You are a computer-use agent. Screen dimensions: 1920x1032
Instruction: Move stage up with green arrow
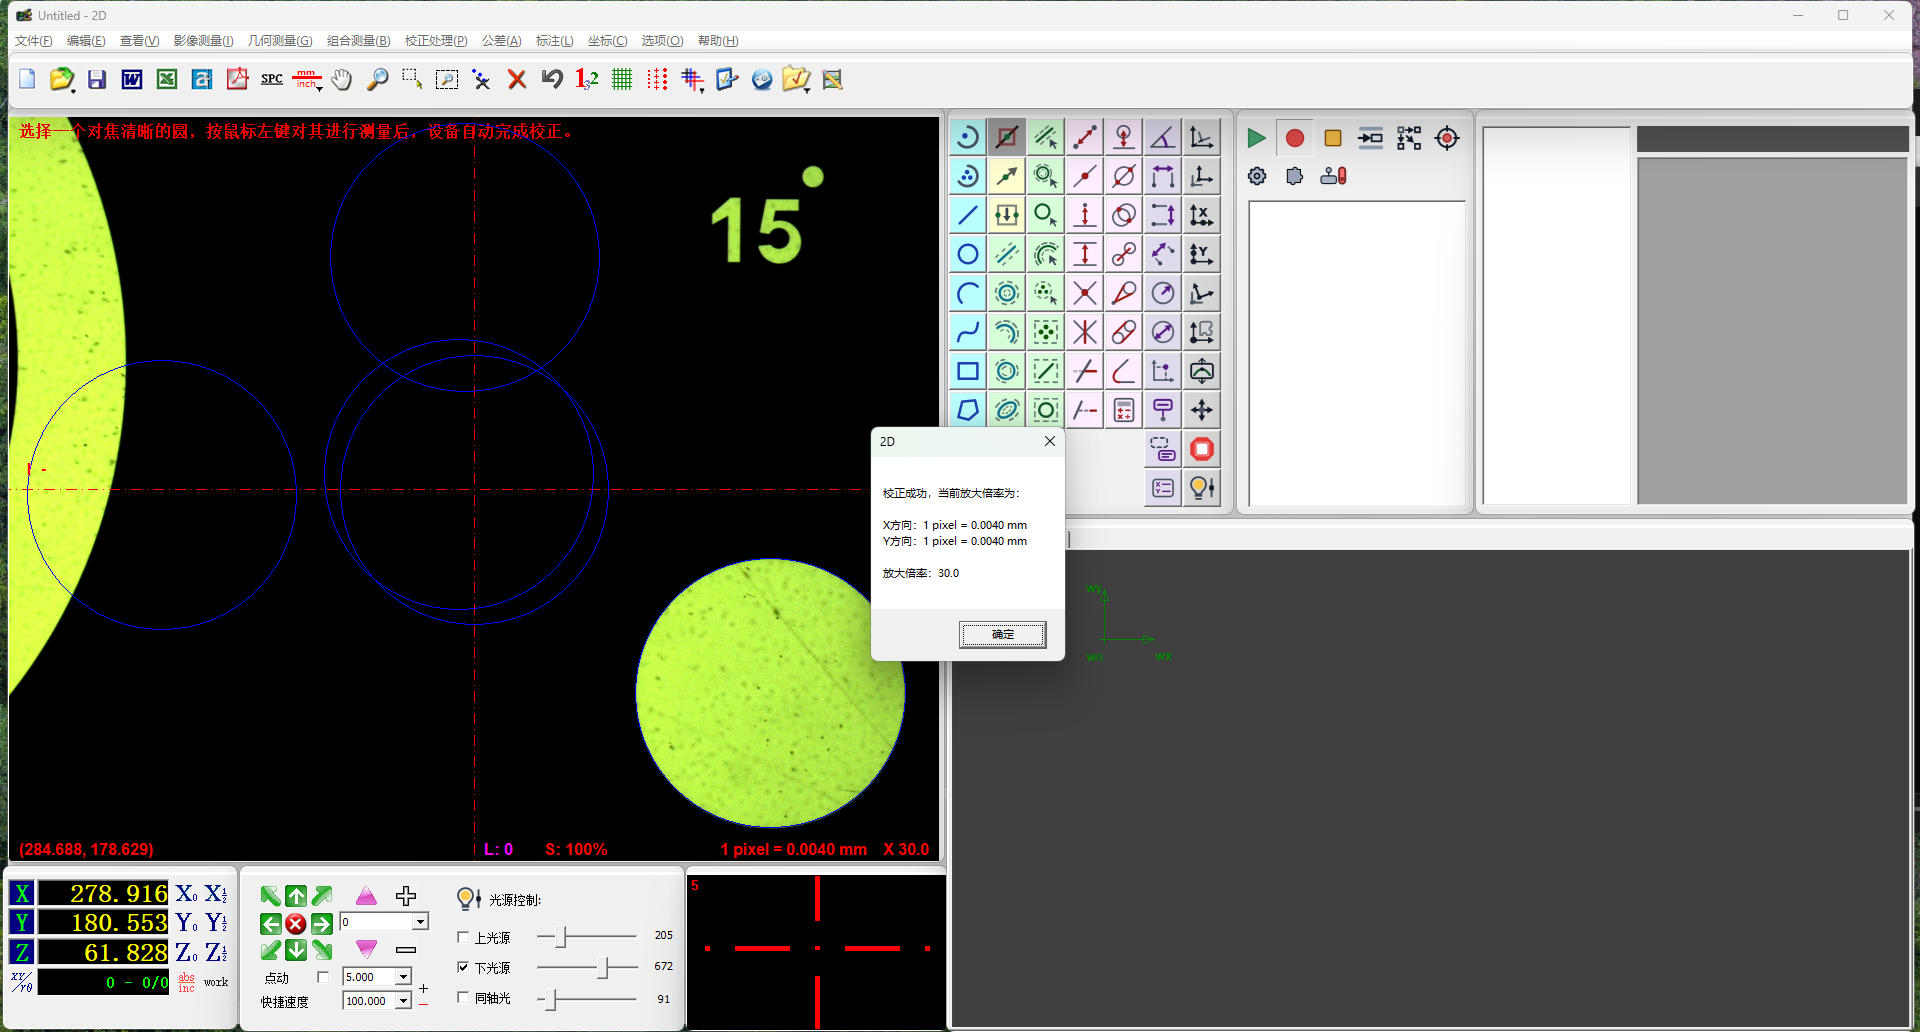296,896
